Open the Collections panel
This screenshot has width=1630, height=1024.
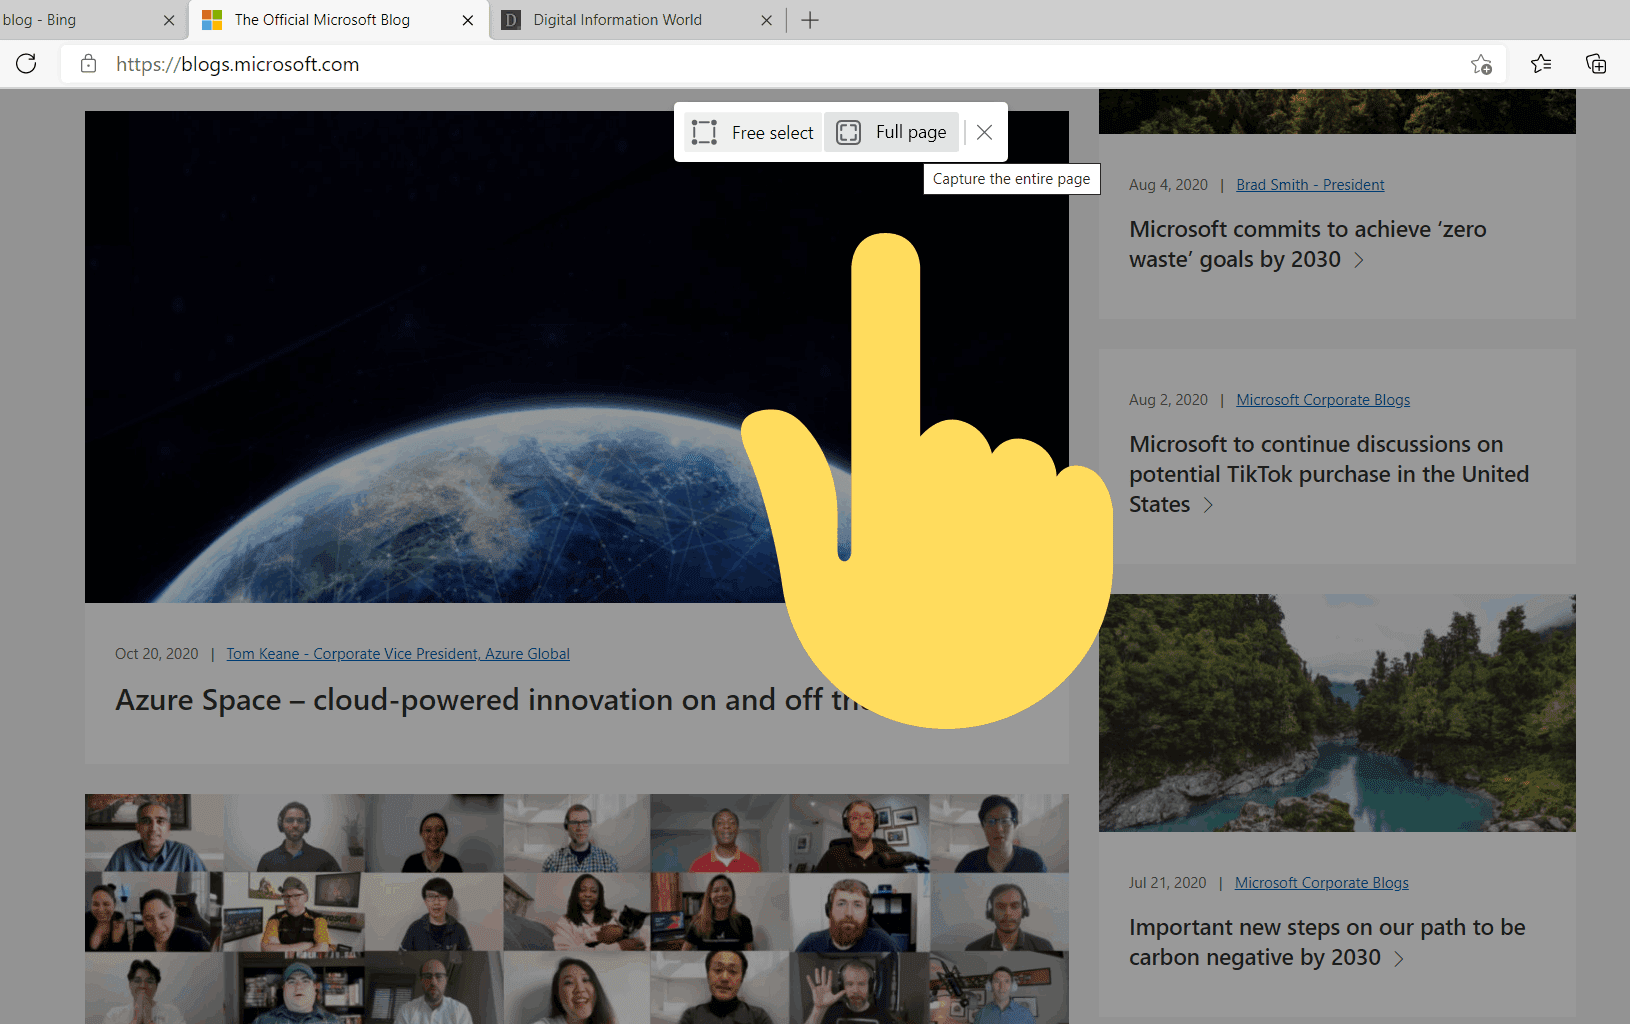(1596, 64)
